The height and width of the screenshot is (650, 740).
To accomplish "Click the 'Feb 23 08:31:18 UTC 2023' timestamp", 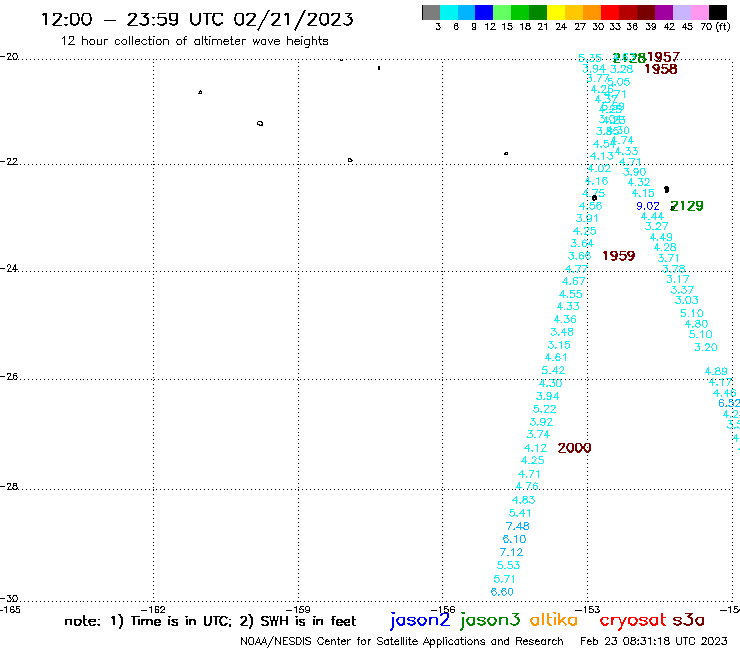I will [654, 641].
